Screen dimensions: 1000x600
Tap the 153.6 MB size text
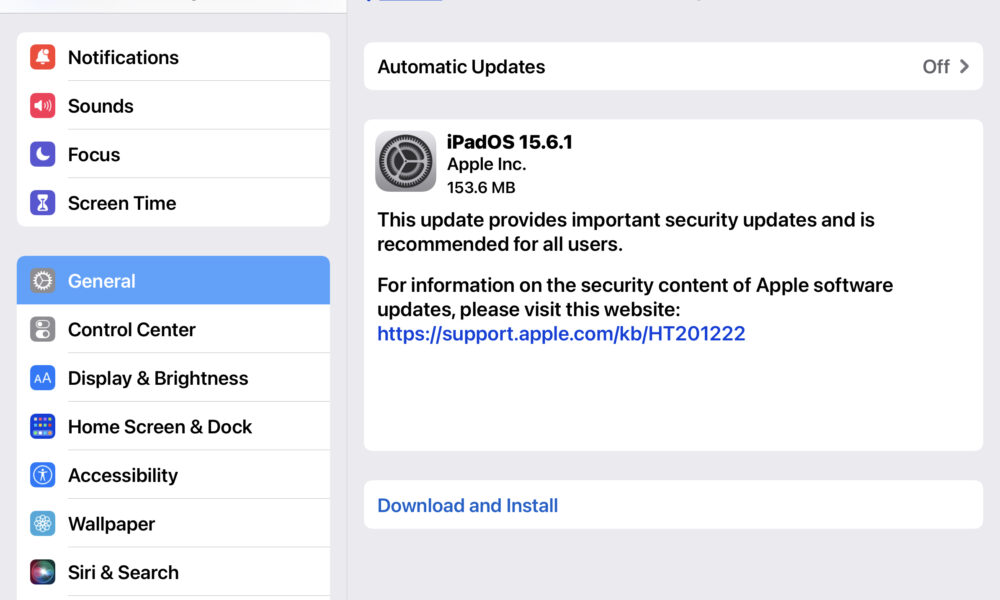(481, 187)
